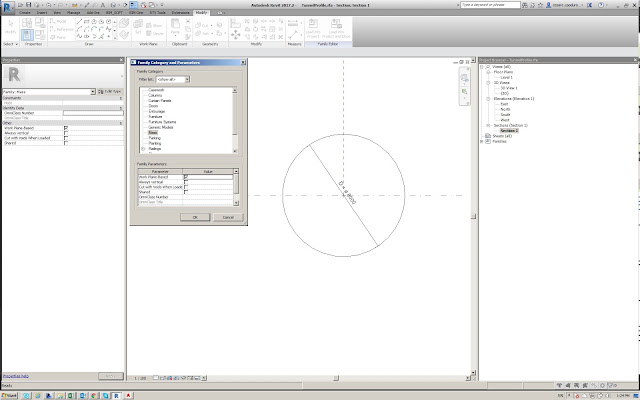Click Load into Project and Close icon
Viewport: 640px width, 400px height.
336,28
